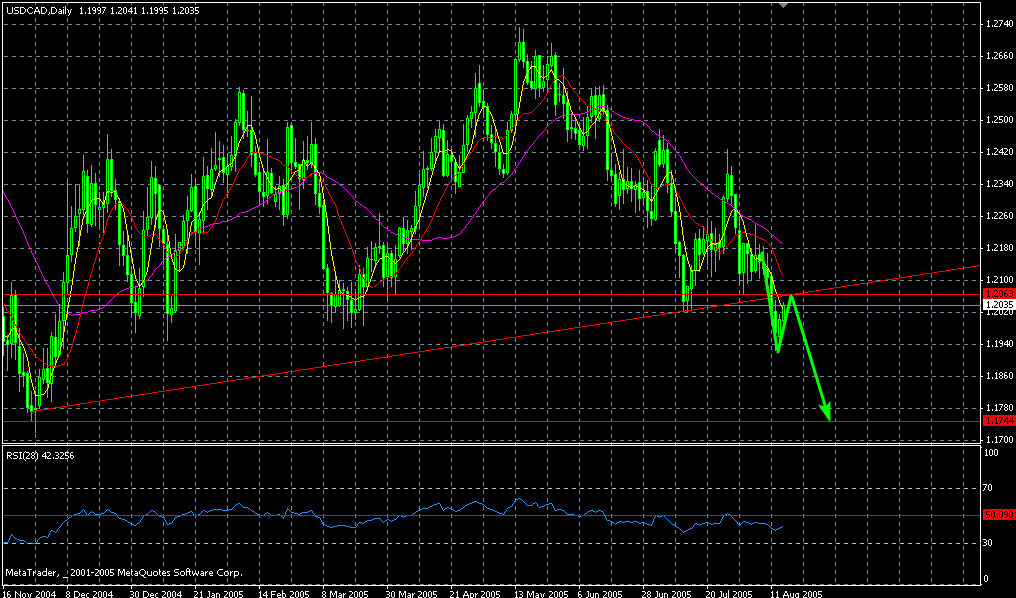
Task: Click the red 1.1744 price level tag
Action: pyautogui.click(x=999, y=421)
